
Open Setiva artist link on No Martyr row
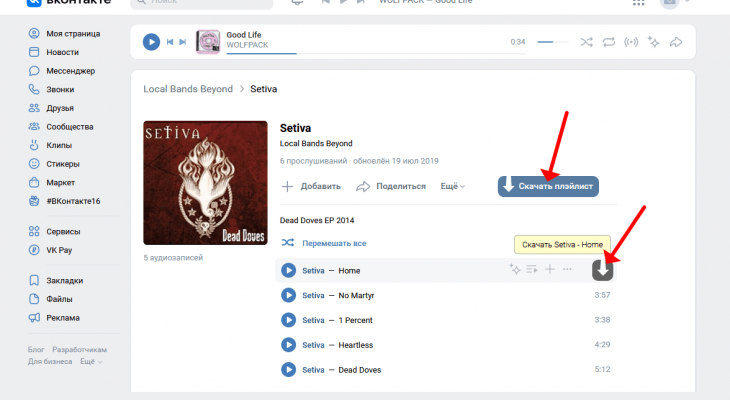pyautogui.click(x=313, y=295)
